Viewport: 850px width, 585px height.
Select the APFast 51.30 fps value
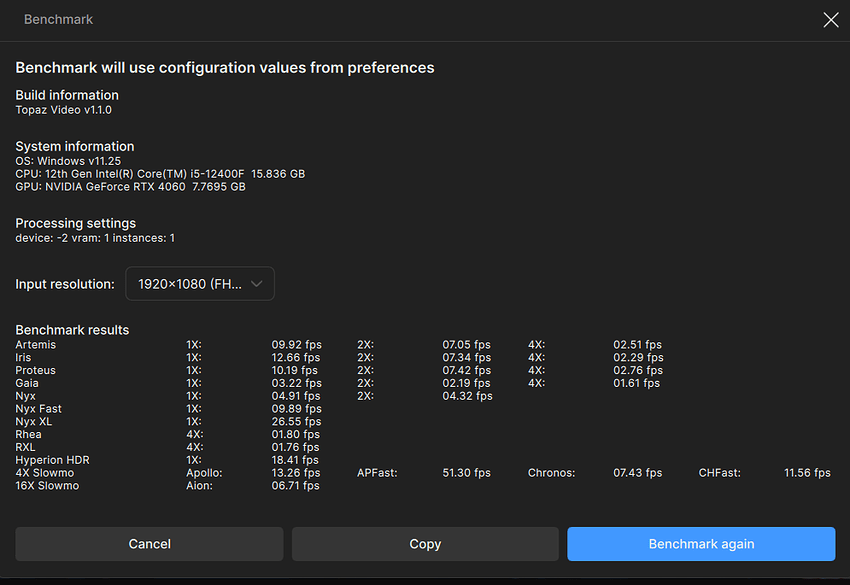click(466, 473)
